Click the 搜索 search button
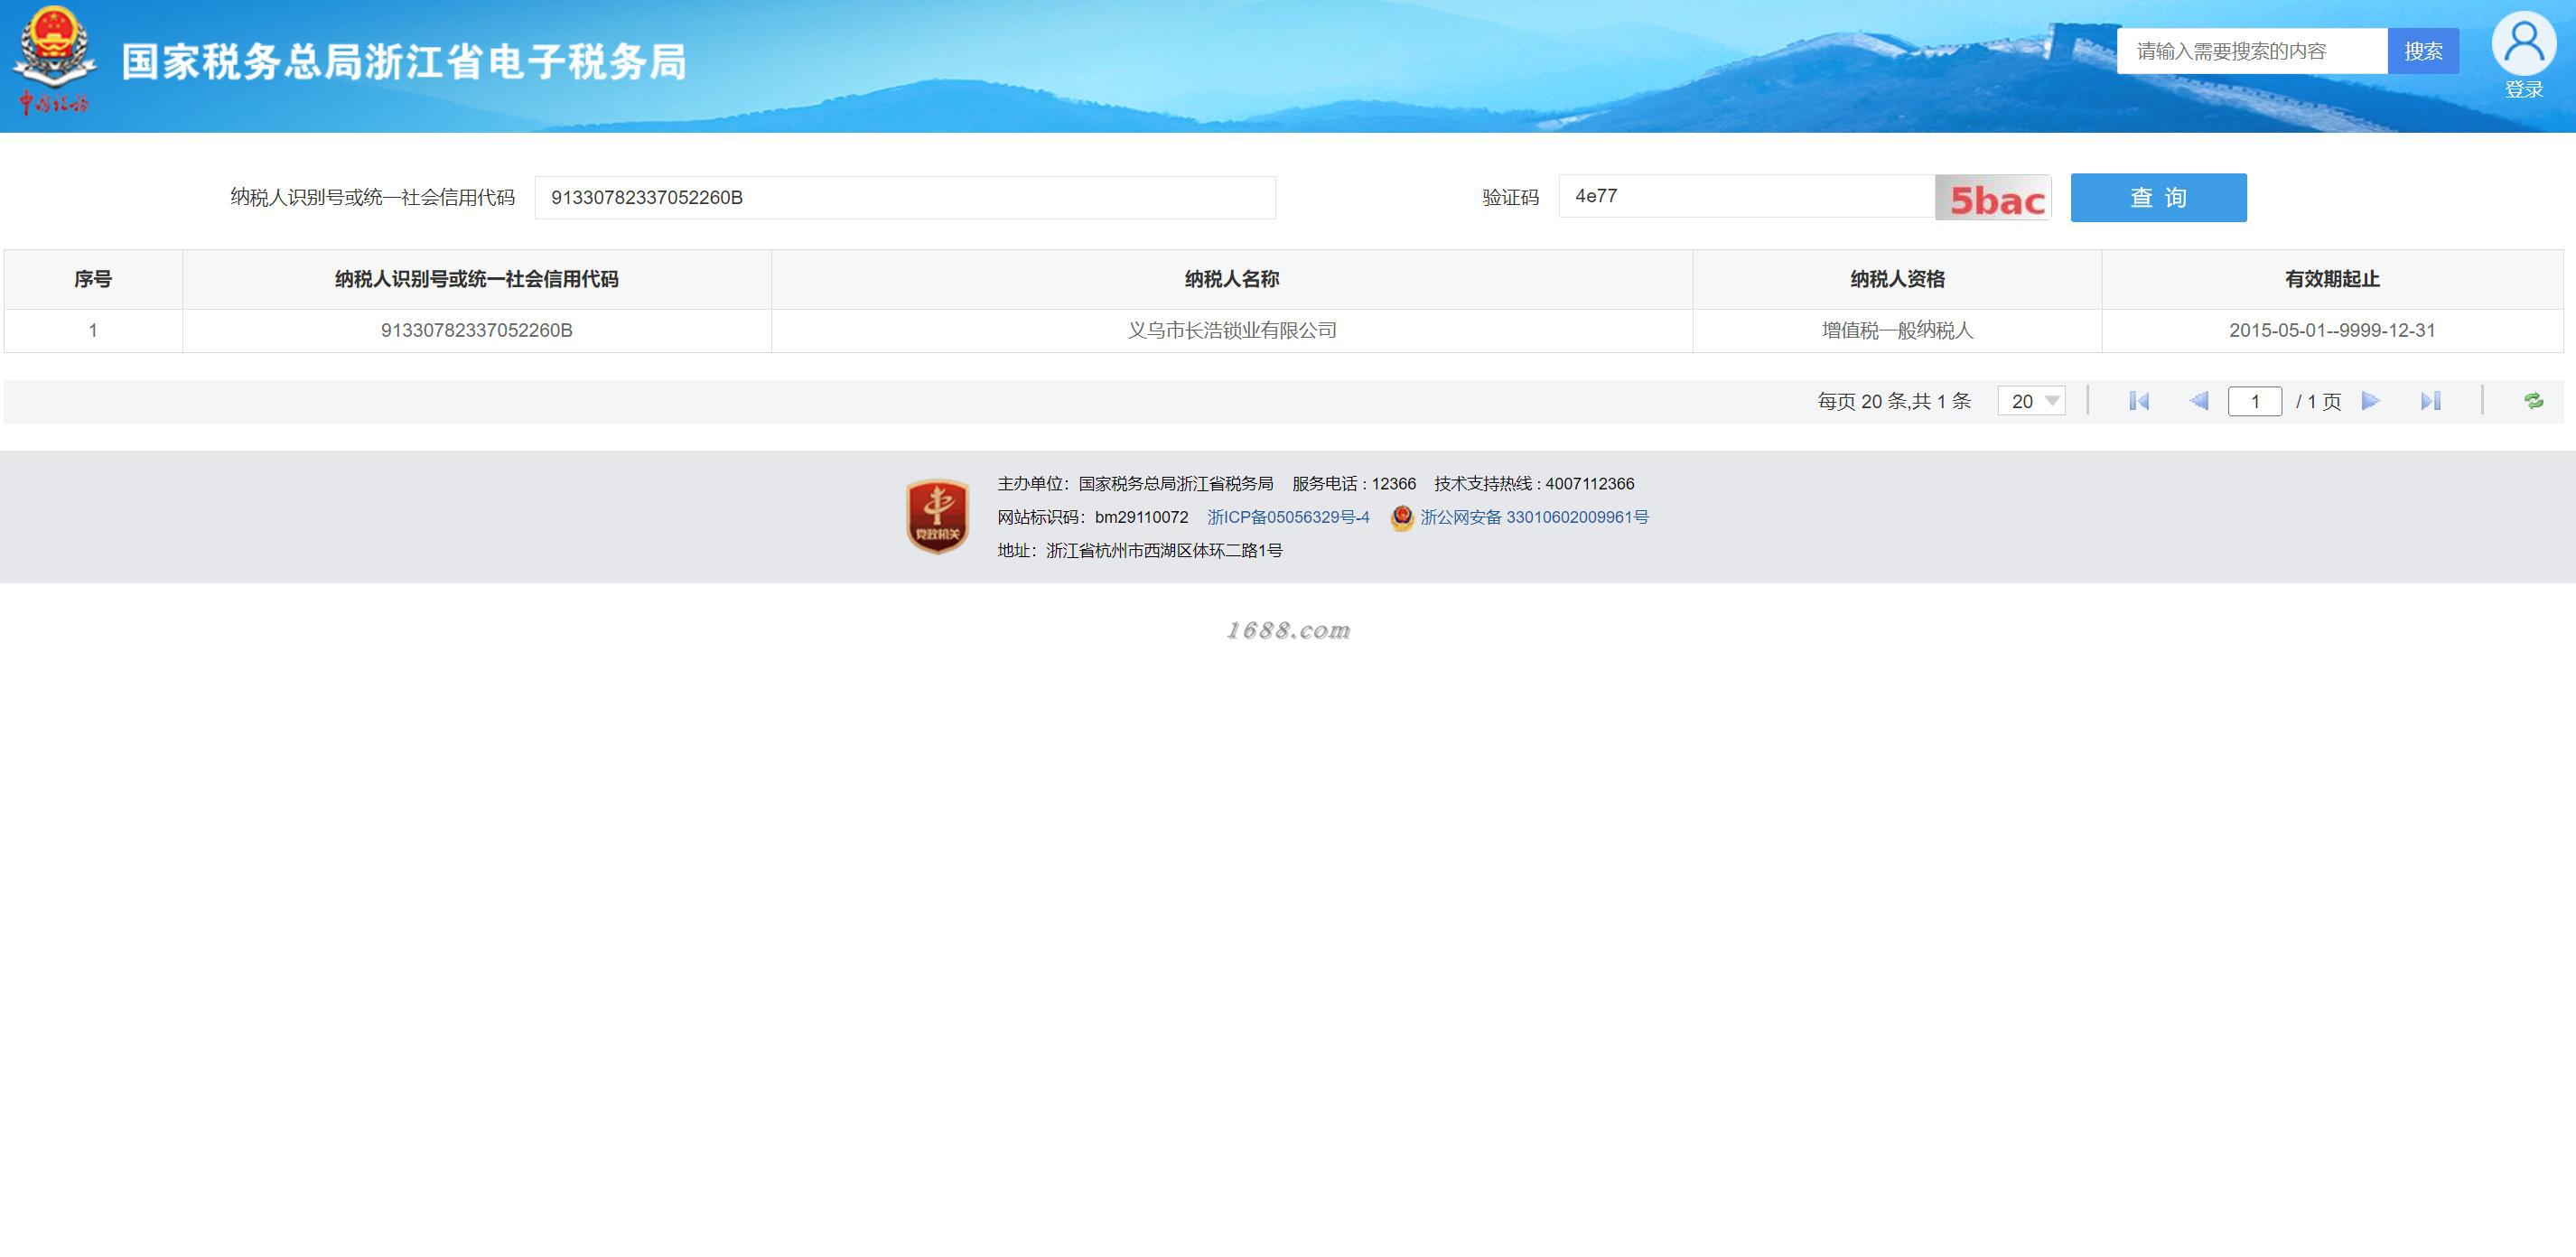This screenshot has height=1257, width=2576. 2423,51
